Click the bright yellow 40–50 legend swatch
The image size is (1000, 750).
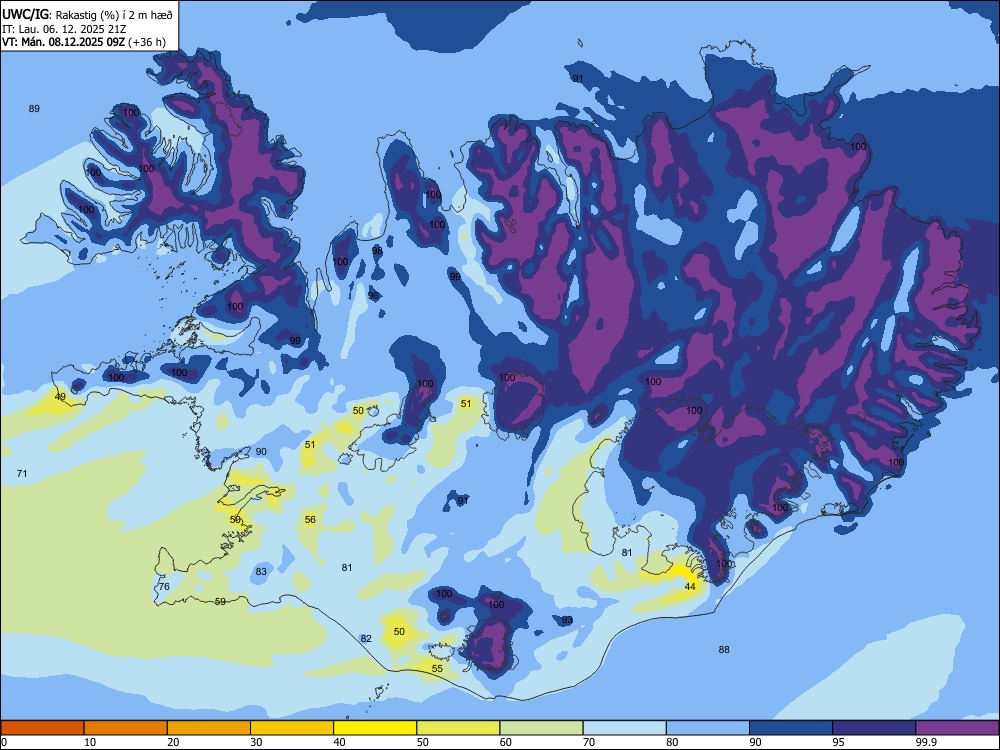click(375, 728)
